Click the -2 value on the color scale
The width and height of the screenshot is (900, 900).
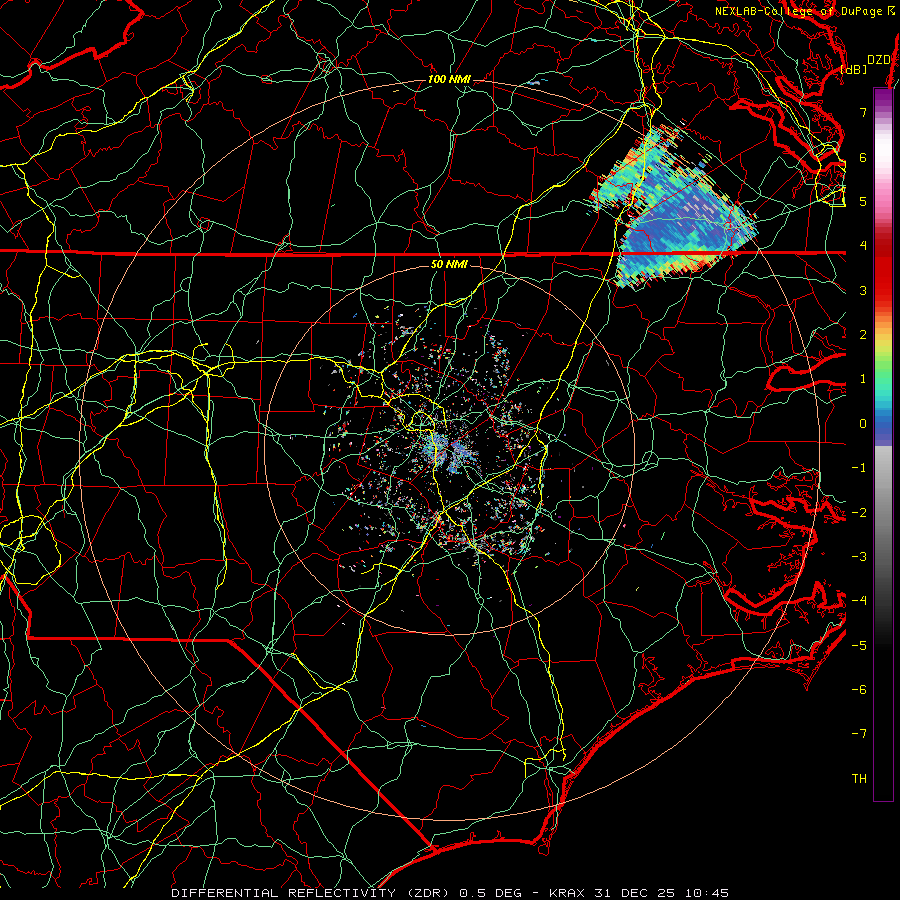tap(859, 513)
